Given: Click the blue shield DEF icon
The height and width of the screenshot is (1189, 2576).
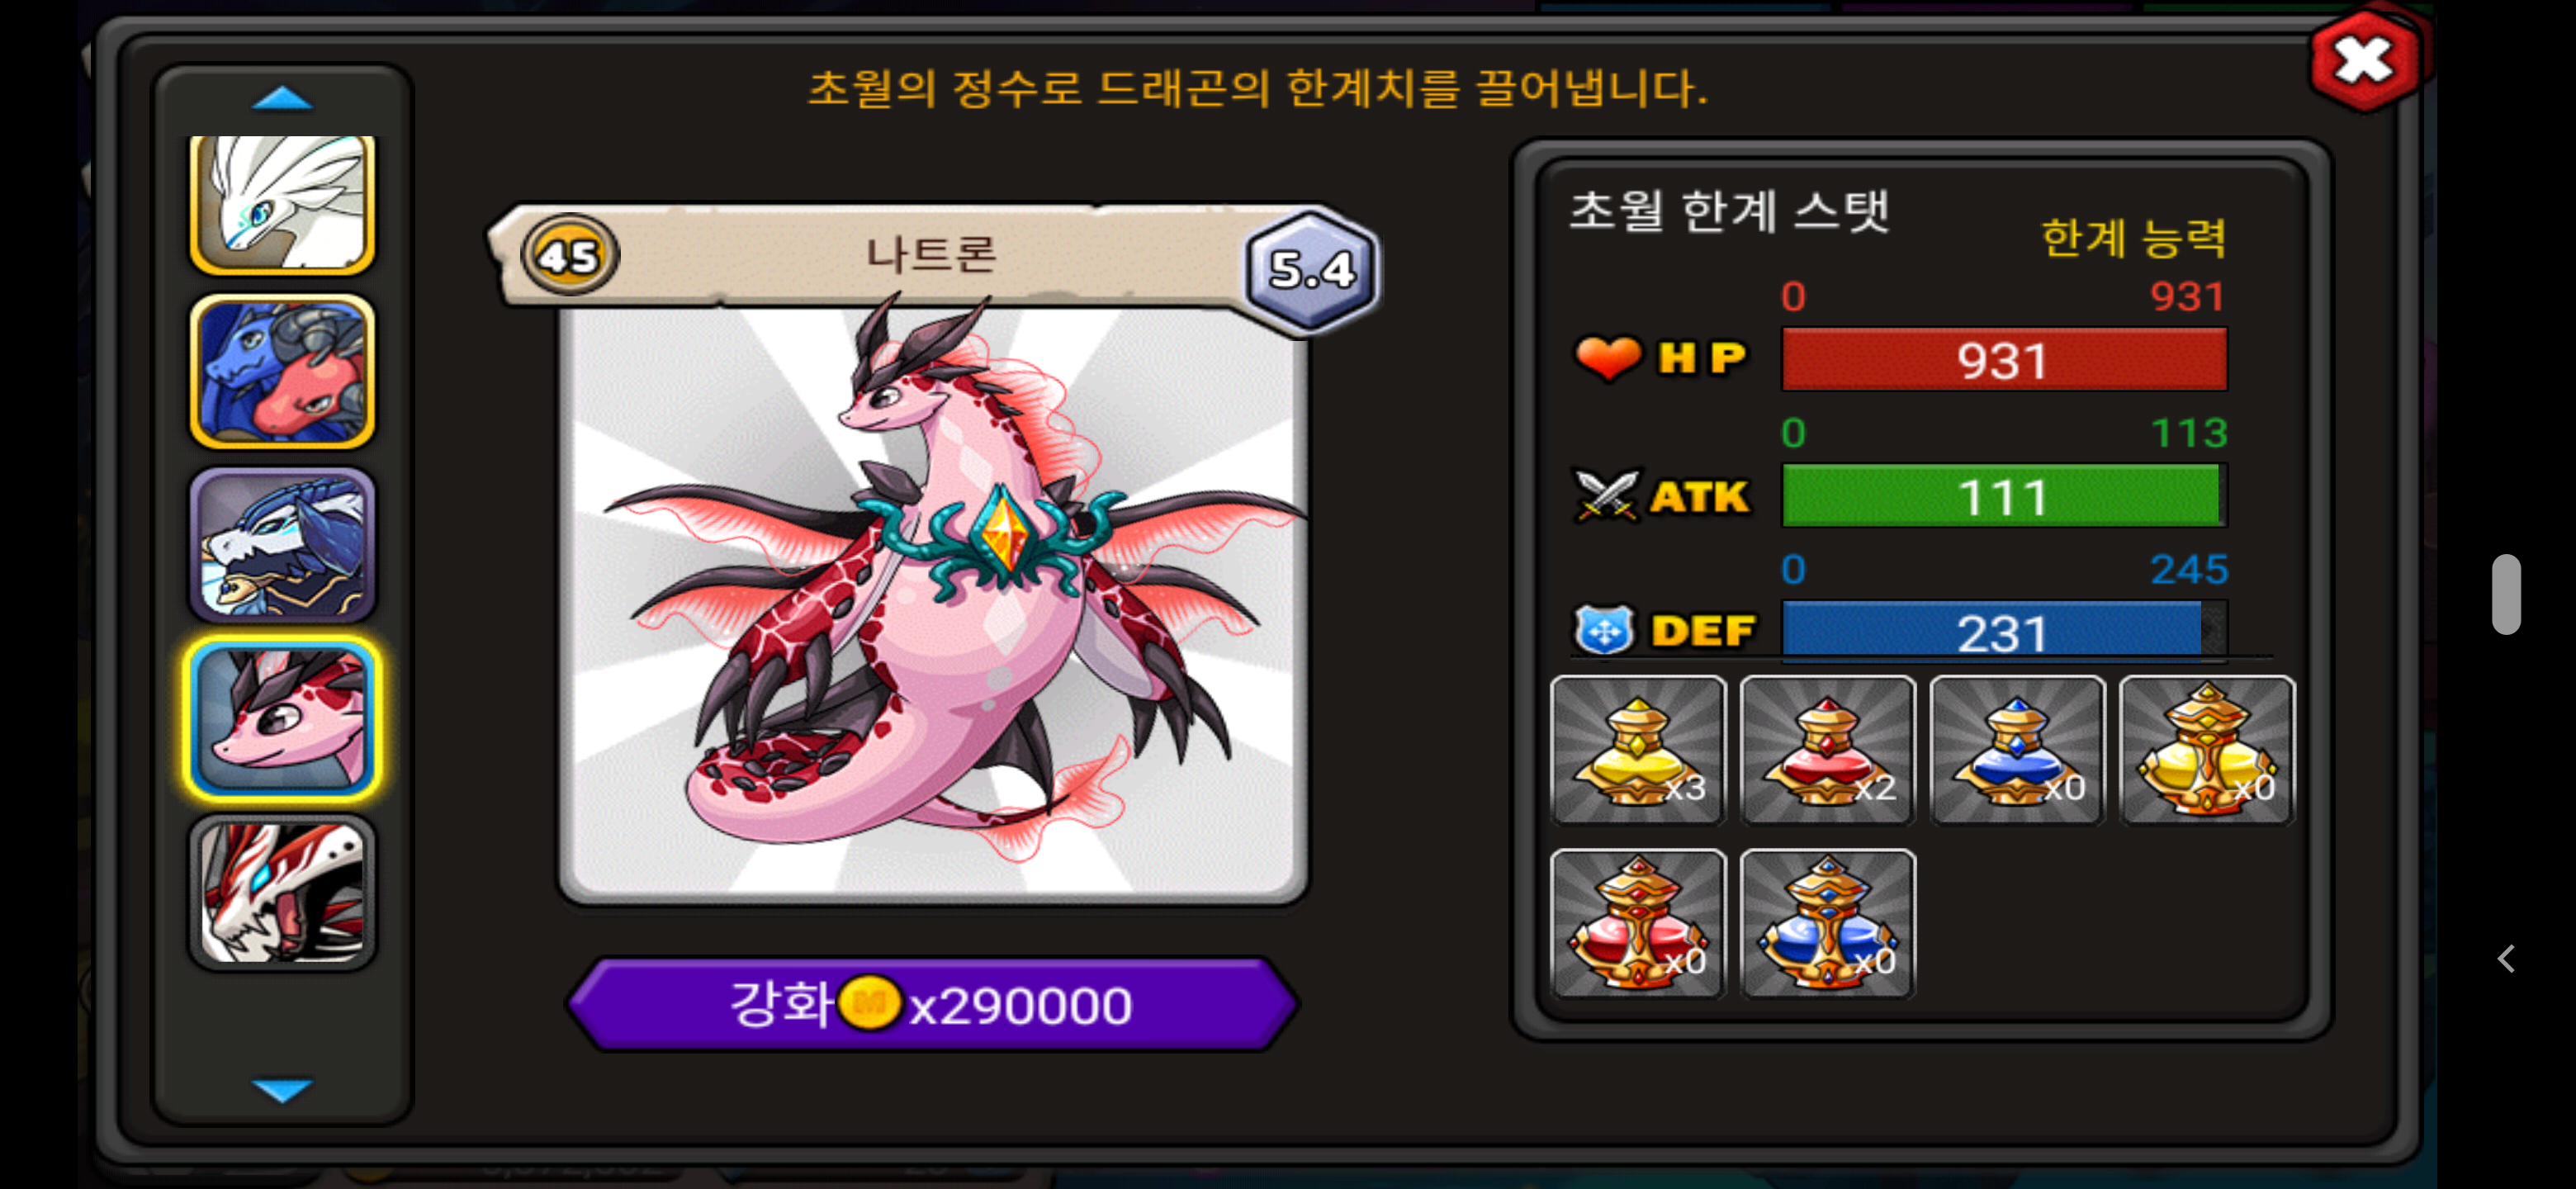Looking at the screenshot, I should [1605, 630].
